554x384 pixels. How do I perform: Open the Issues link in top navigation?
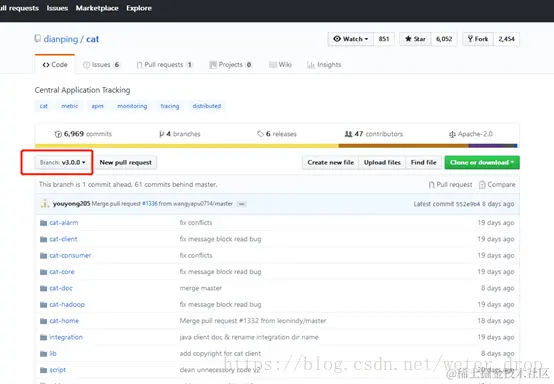pos(57,8)
